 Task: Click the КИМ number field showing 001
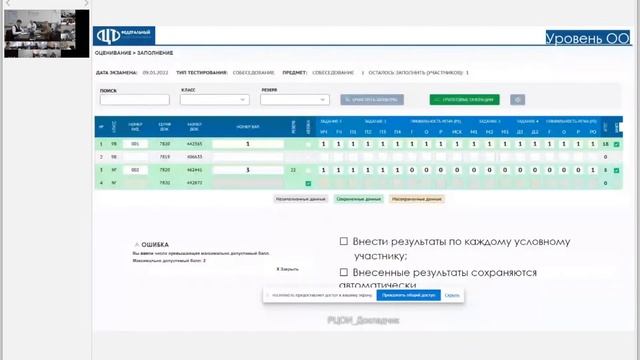pyautogui.click(x=135, y=144)
